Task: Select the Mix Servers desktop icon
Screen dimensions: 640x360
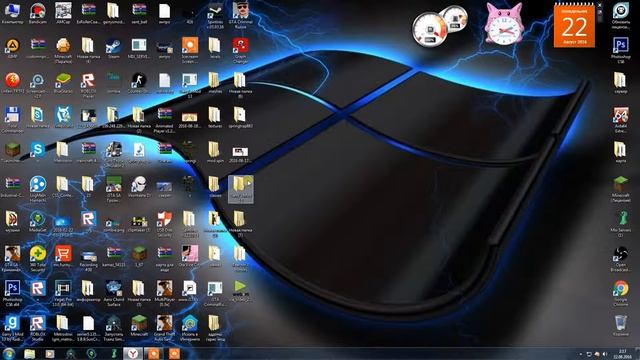Action: pos(621,224)
